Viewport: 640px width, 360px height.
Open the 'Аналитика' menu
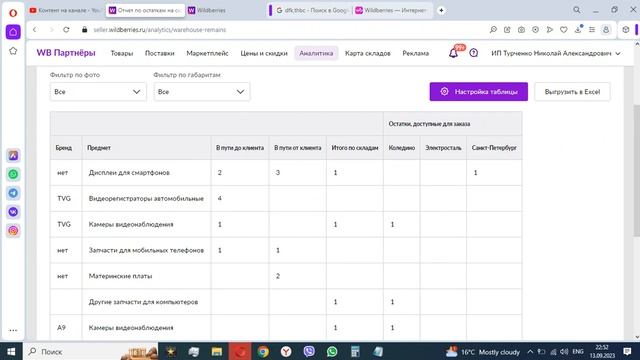pyautogui.click(x=316, y=53)
